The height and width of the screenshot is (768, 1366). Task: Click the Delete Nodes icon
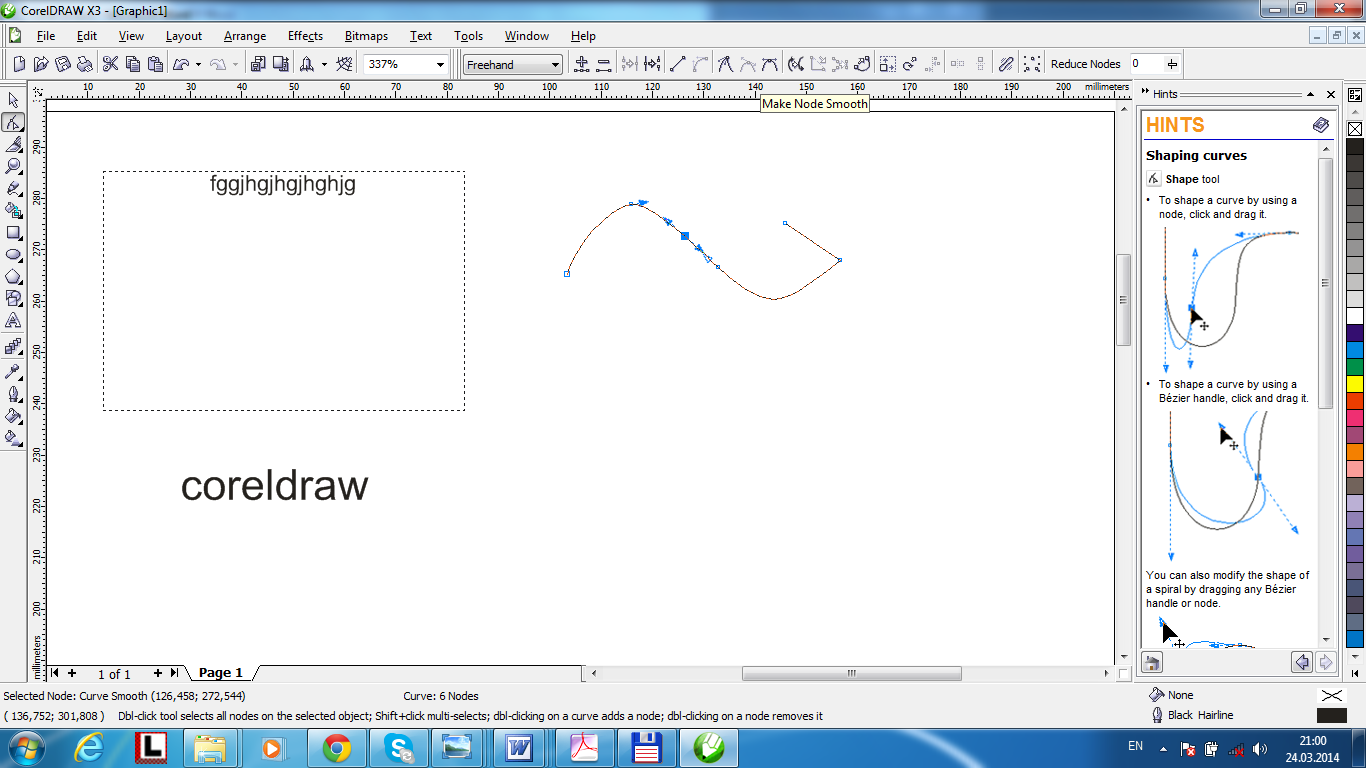(x=604, y=64)
